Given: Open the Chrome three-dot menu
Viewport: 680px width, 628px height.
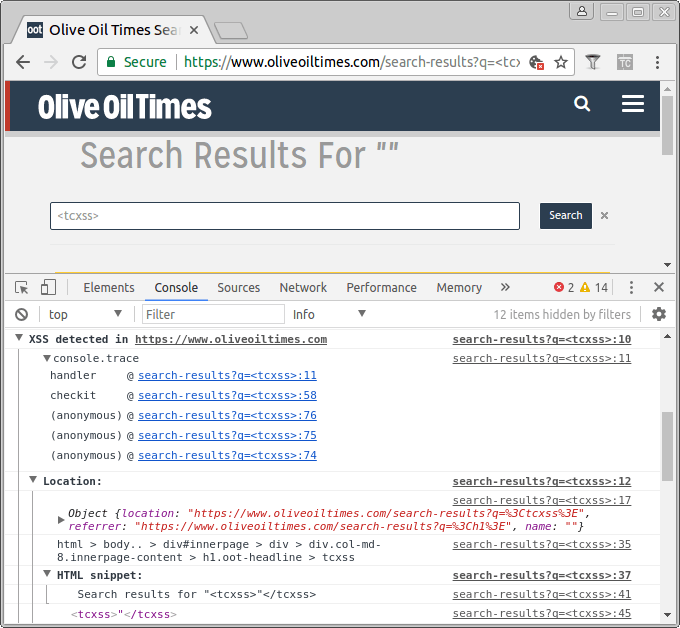Looking at the screenshot, I should [x=657, y=62].
